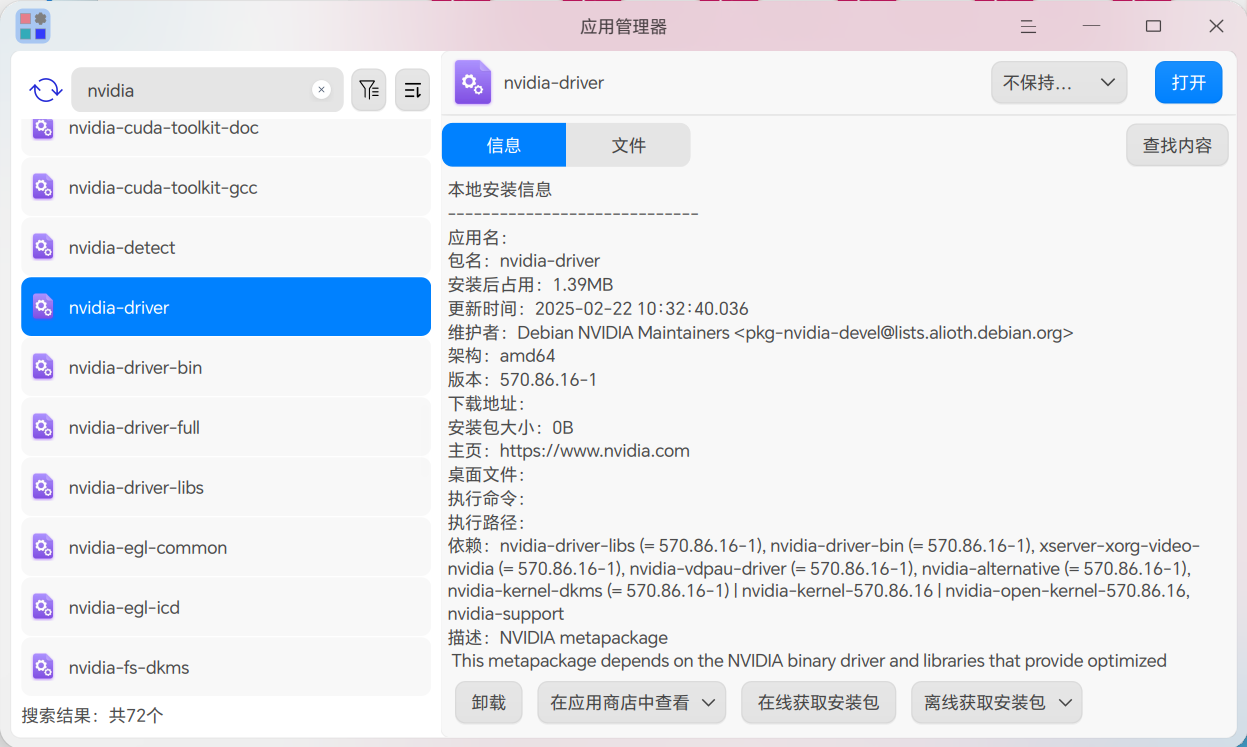Select nvidia-driver-full in the list

[x=226, y=428]
